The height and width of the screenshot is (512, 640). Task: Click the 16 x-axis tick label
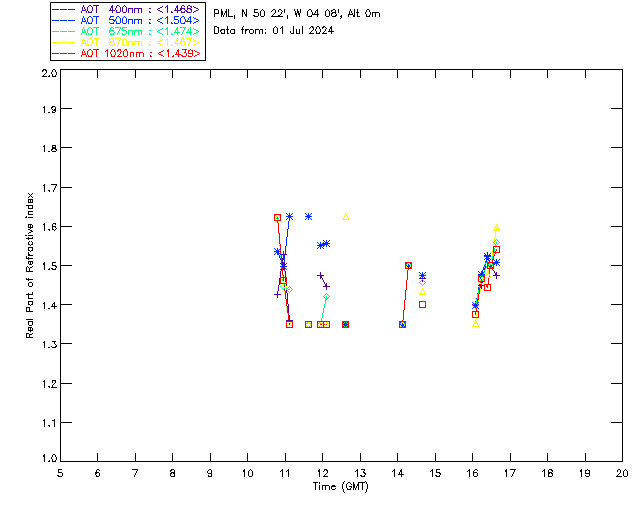pos(473,473)
